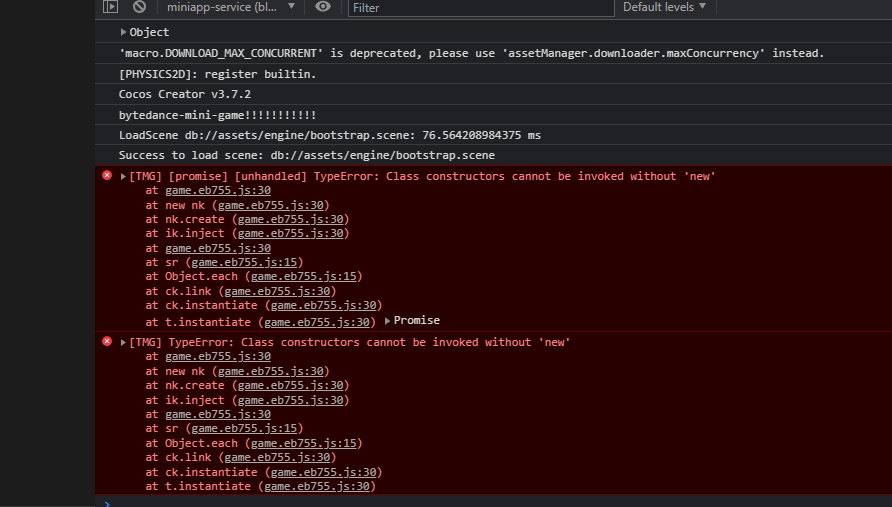This screenshot has height=507, width=892.
Task: Open the nk.create source link in the [promise] error
Action: tap(291, 219)
